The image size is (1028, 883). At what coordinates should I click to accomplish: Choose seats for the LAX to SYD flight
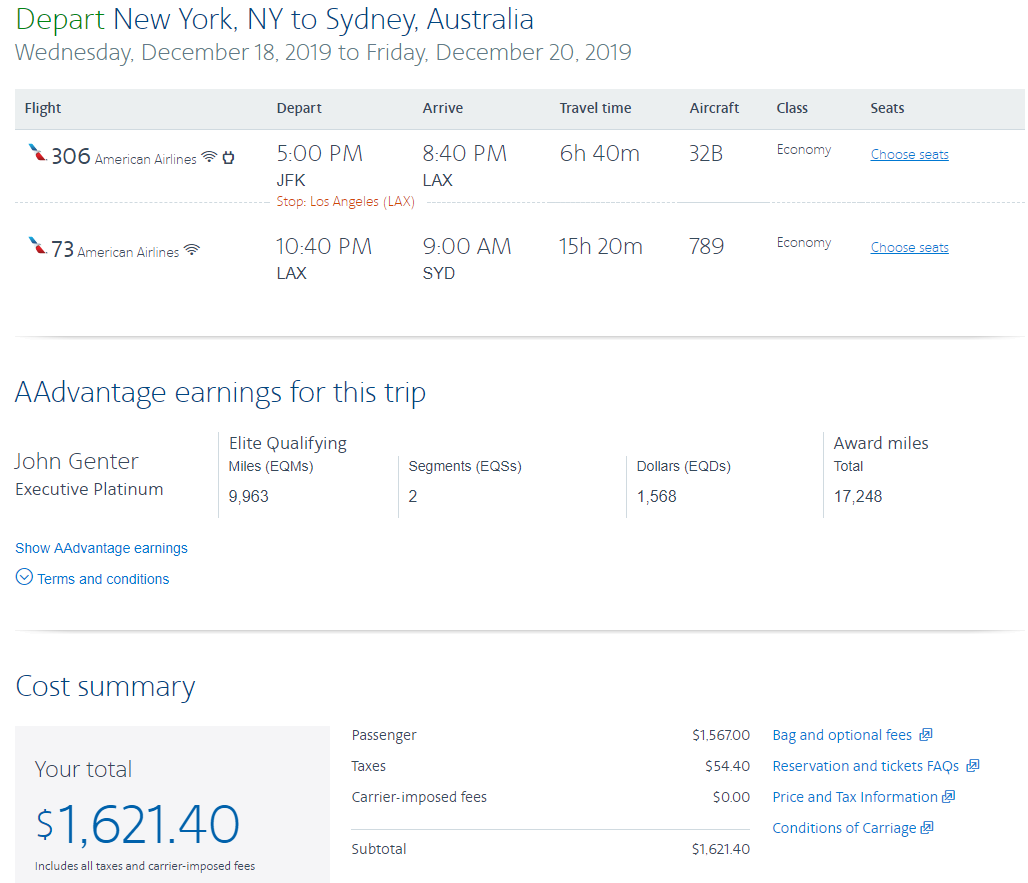(909, 247)
